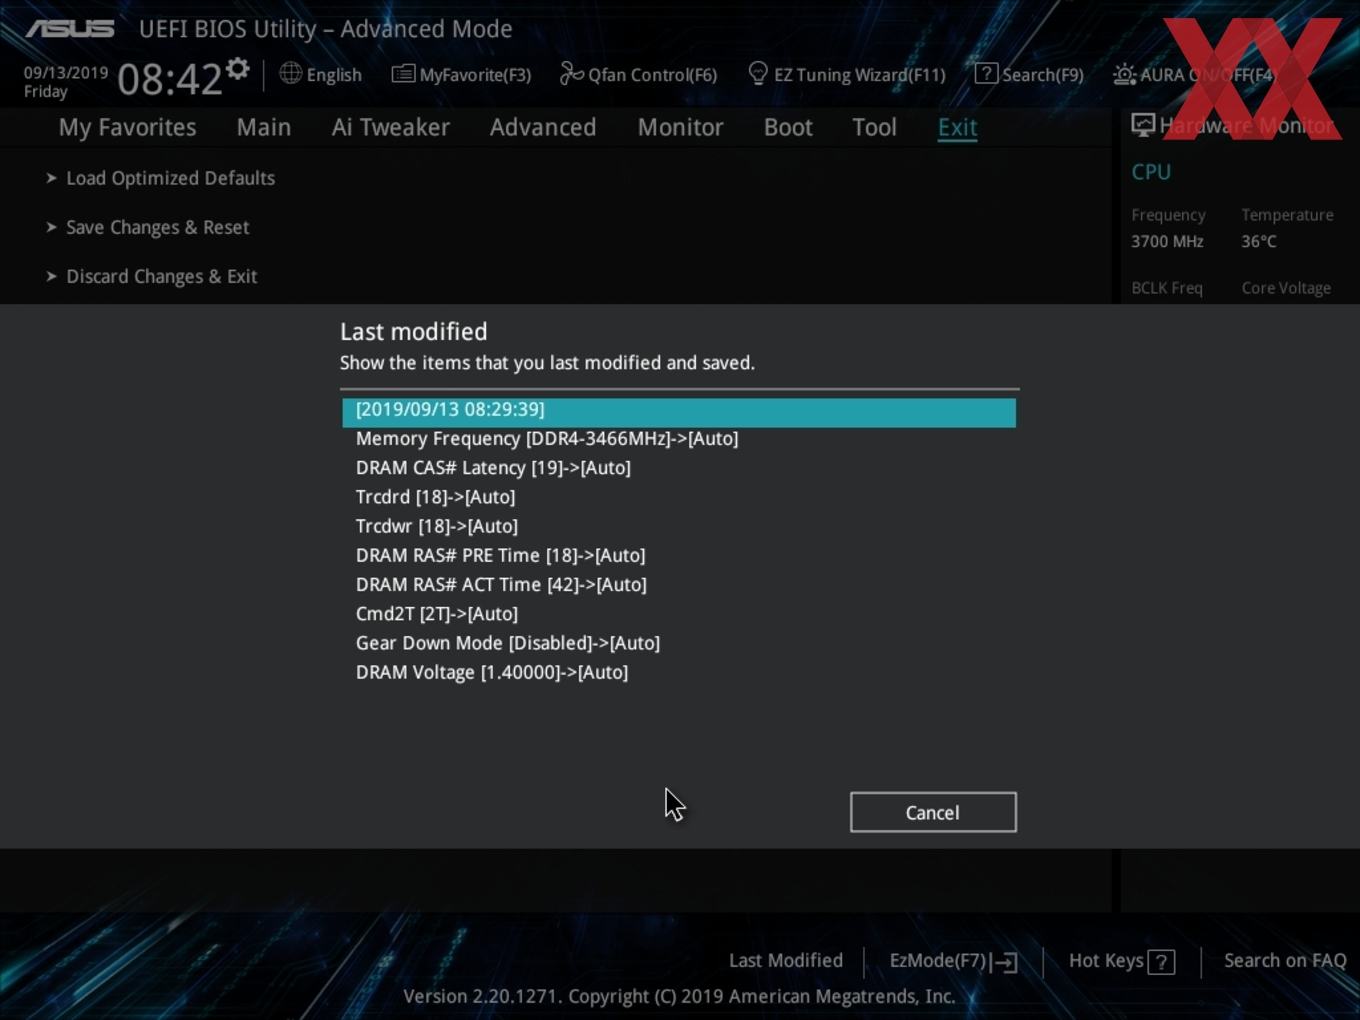
Task: Expand Load Optimized Defaults arrow
Action: click(51, 178)
